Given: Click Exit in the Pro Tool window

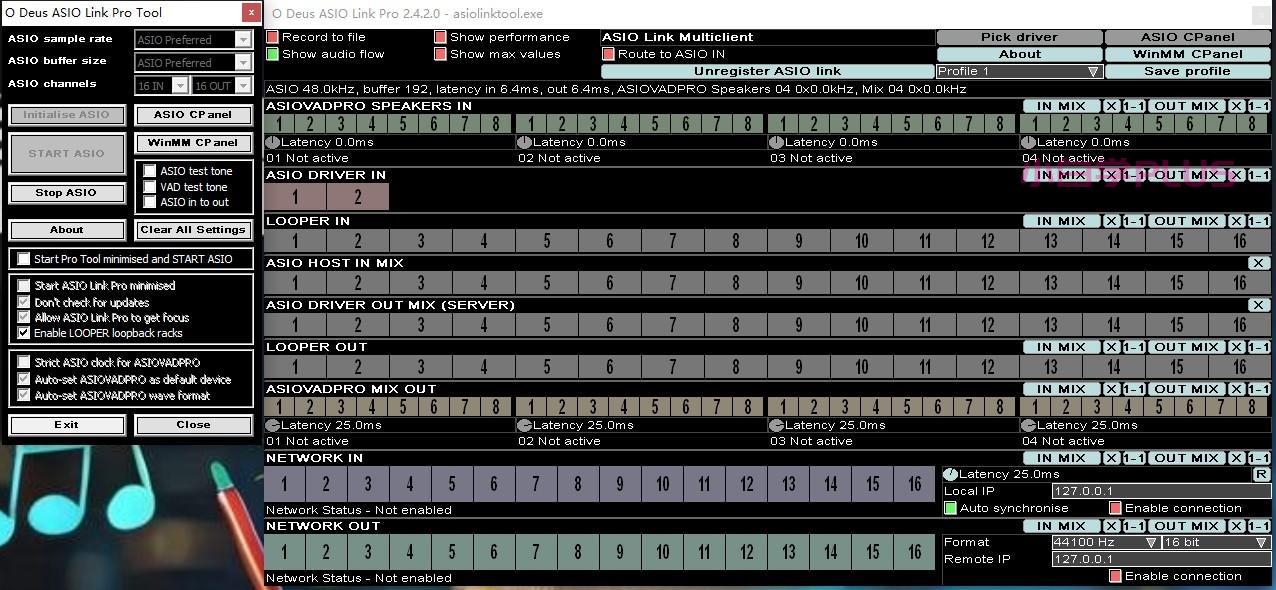Looking at the screenshot, I should 66,425.
